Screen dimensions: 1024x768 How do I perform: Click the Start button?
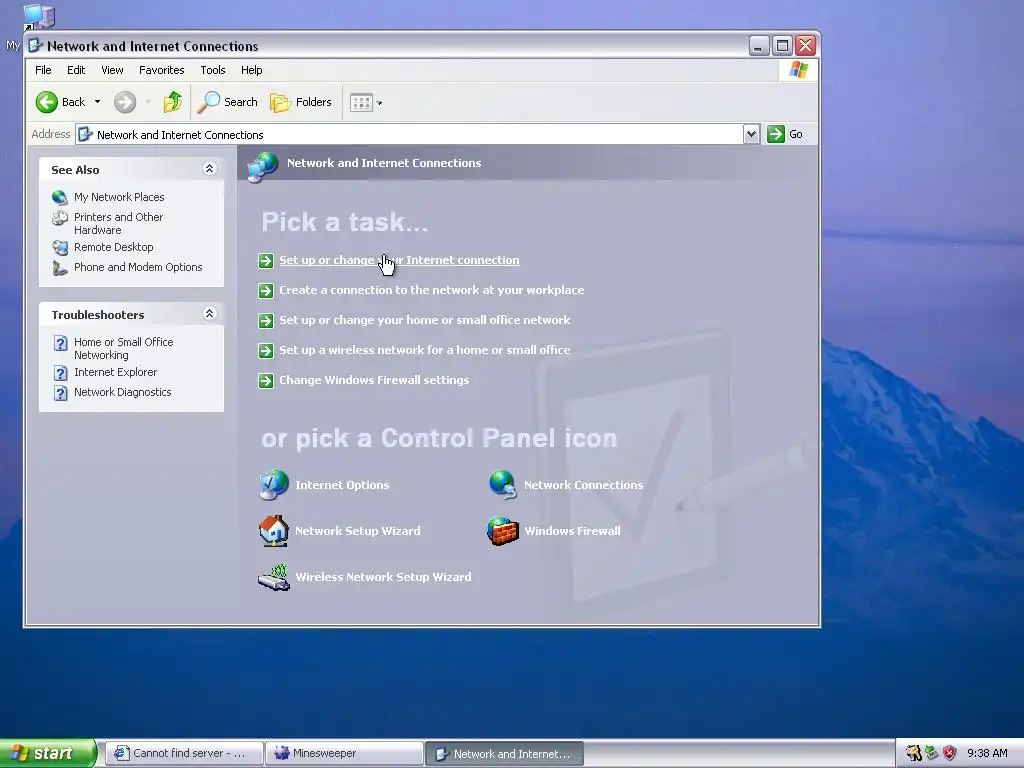point(47,753)
